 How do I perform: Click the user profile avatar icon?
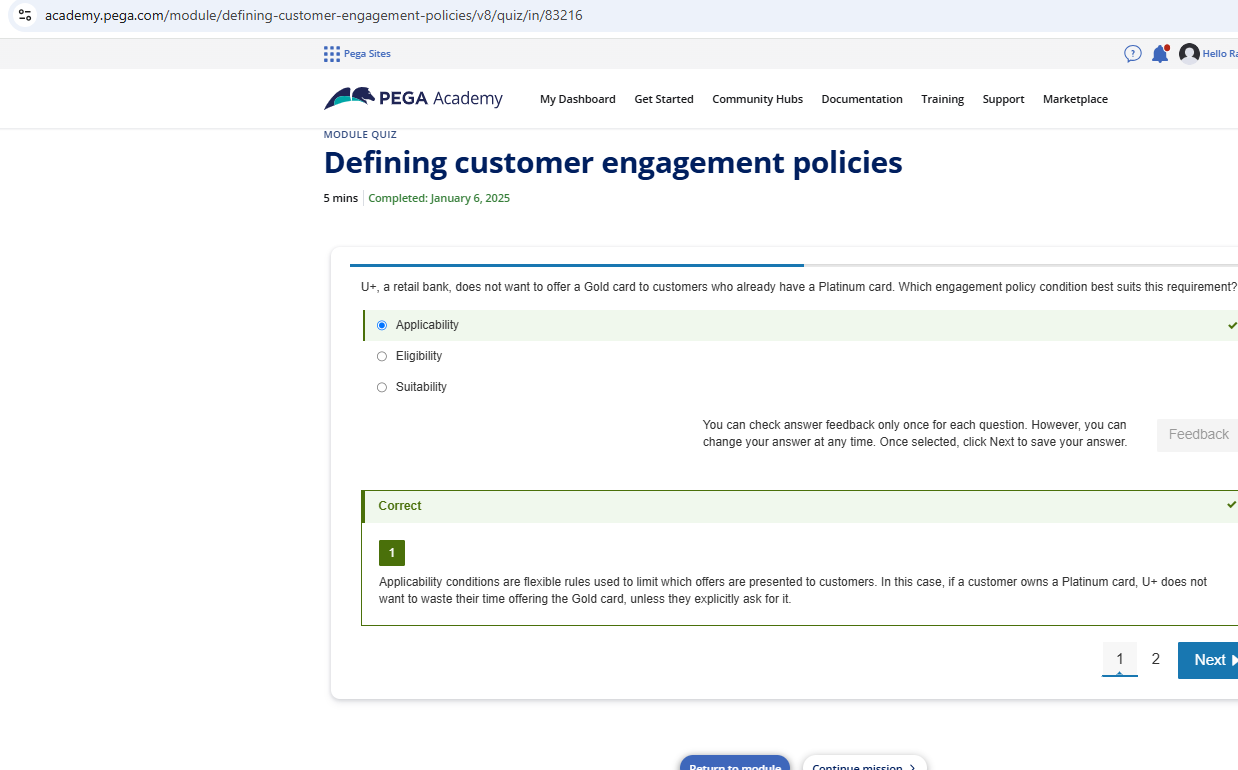click(x=1187, y=53)
